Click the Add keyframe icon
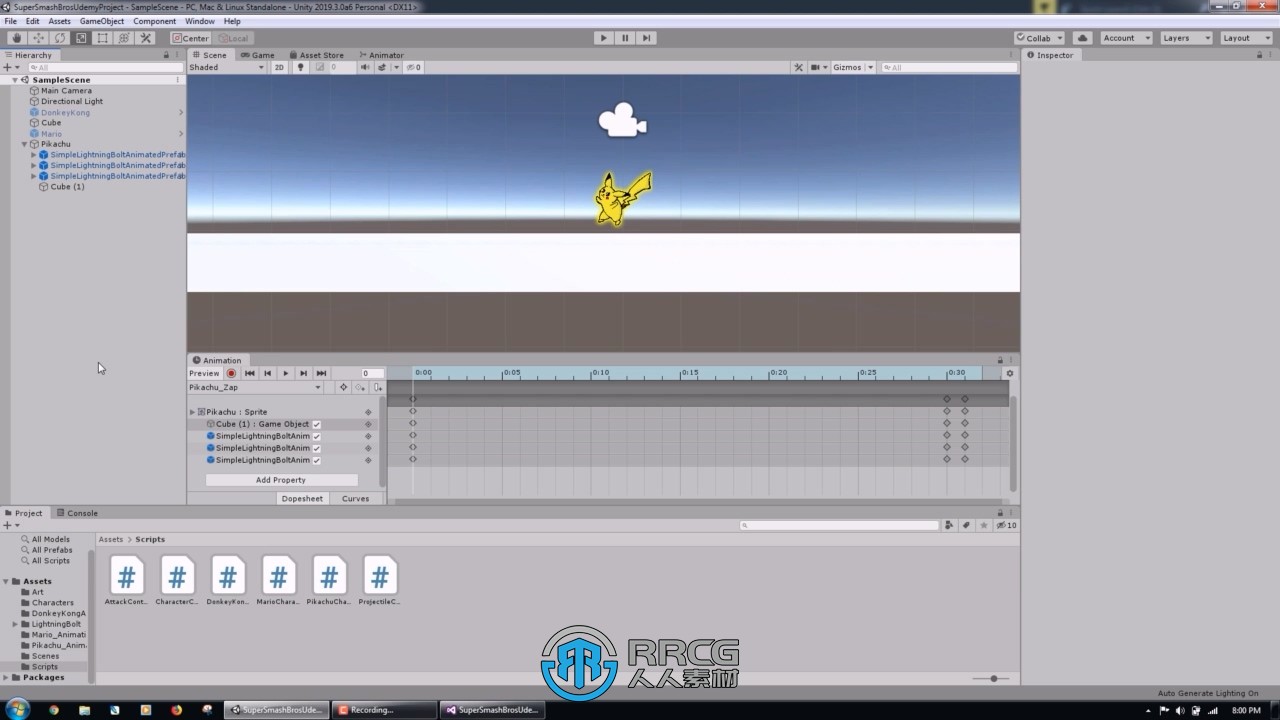 click(360, 387)
